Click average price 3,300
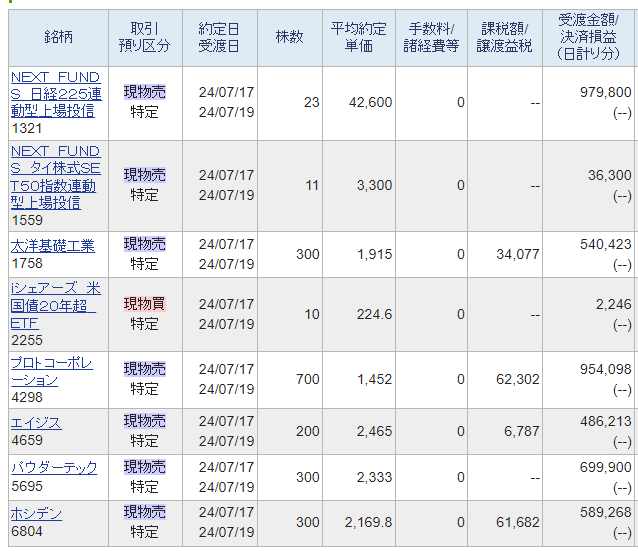638x555 pixels. [374, 185]
